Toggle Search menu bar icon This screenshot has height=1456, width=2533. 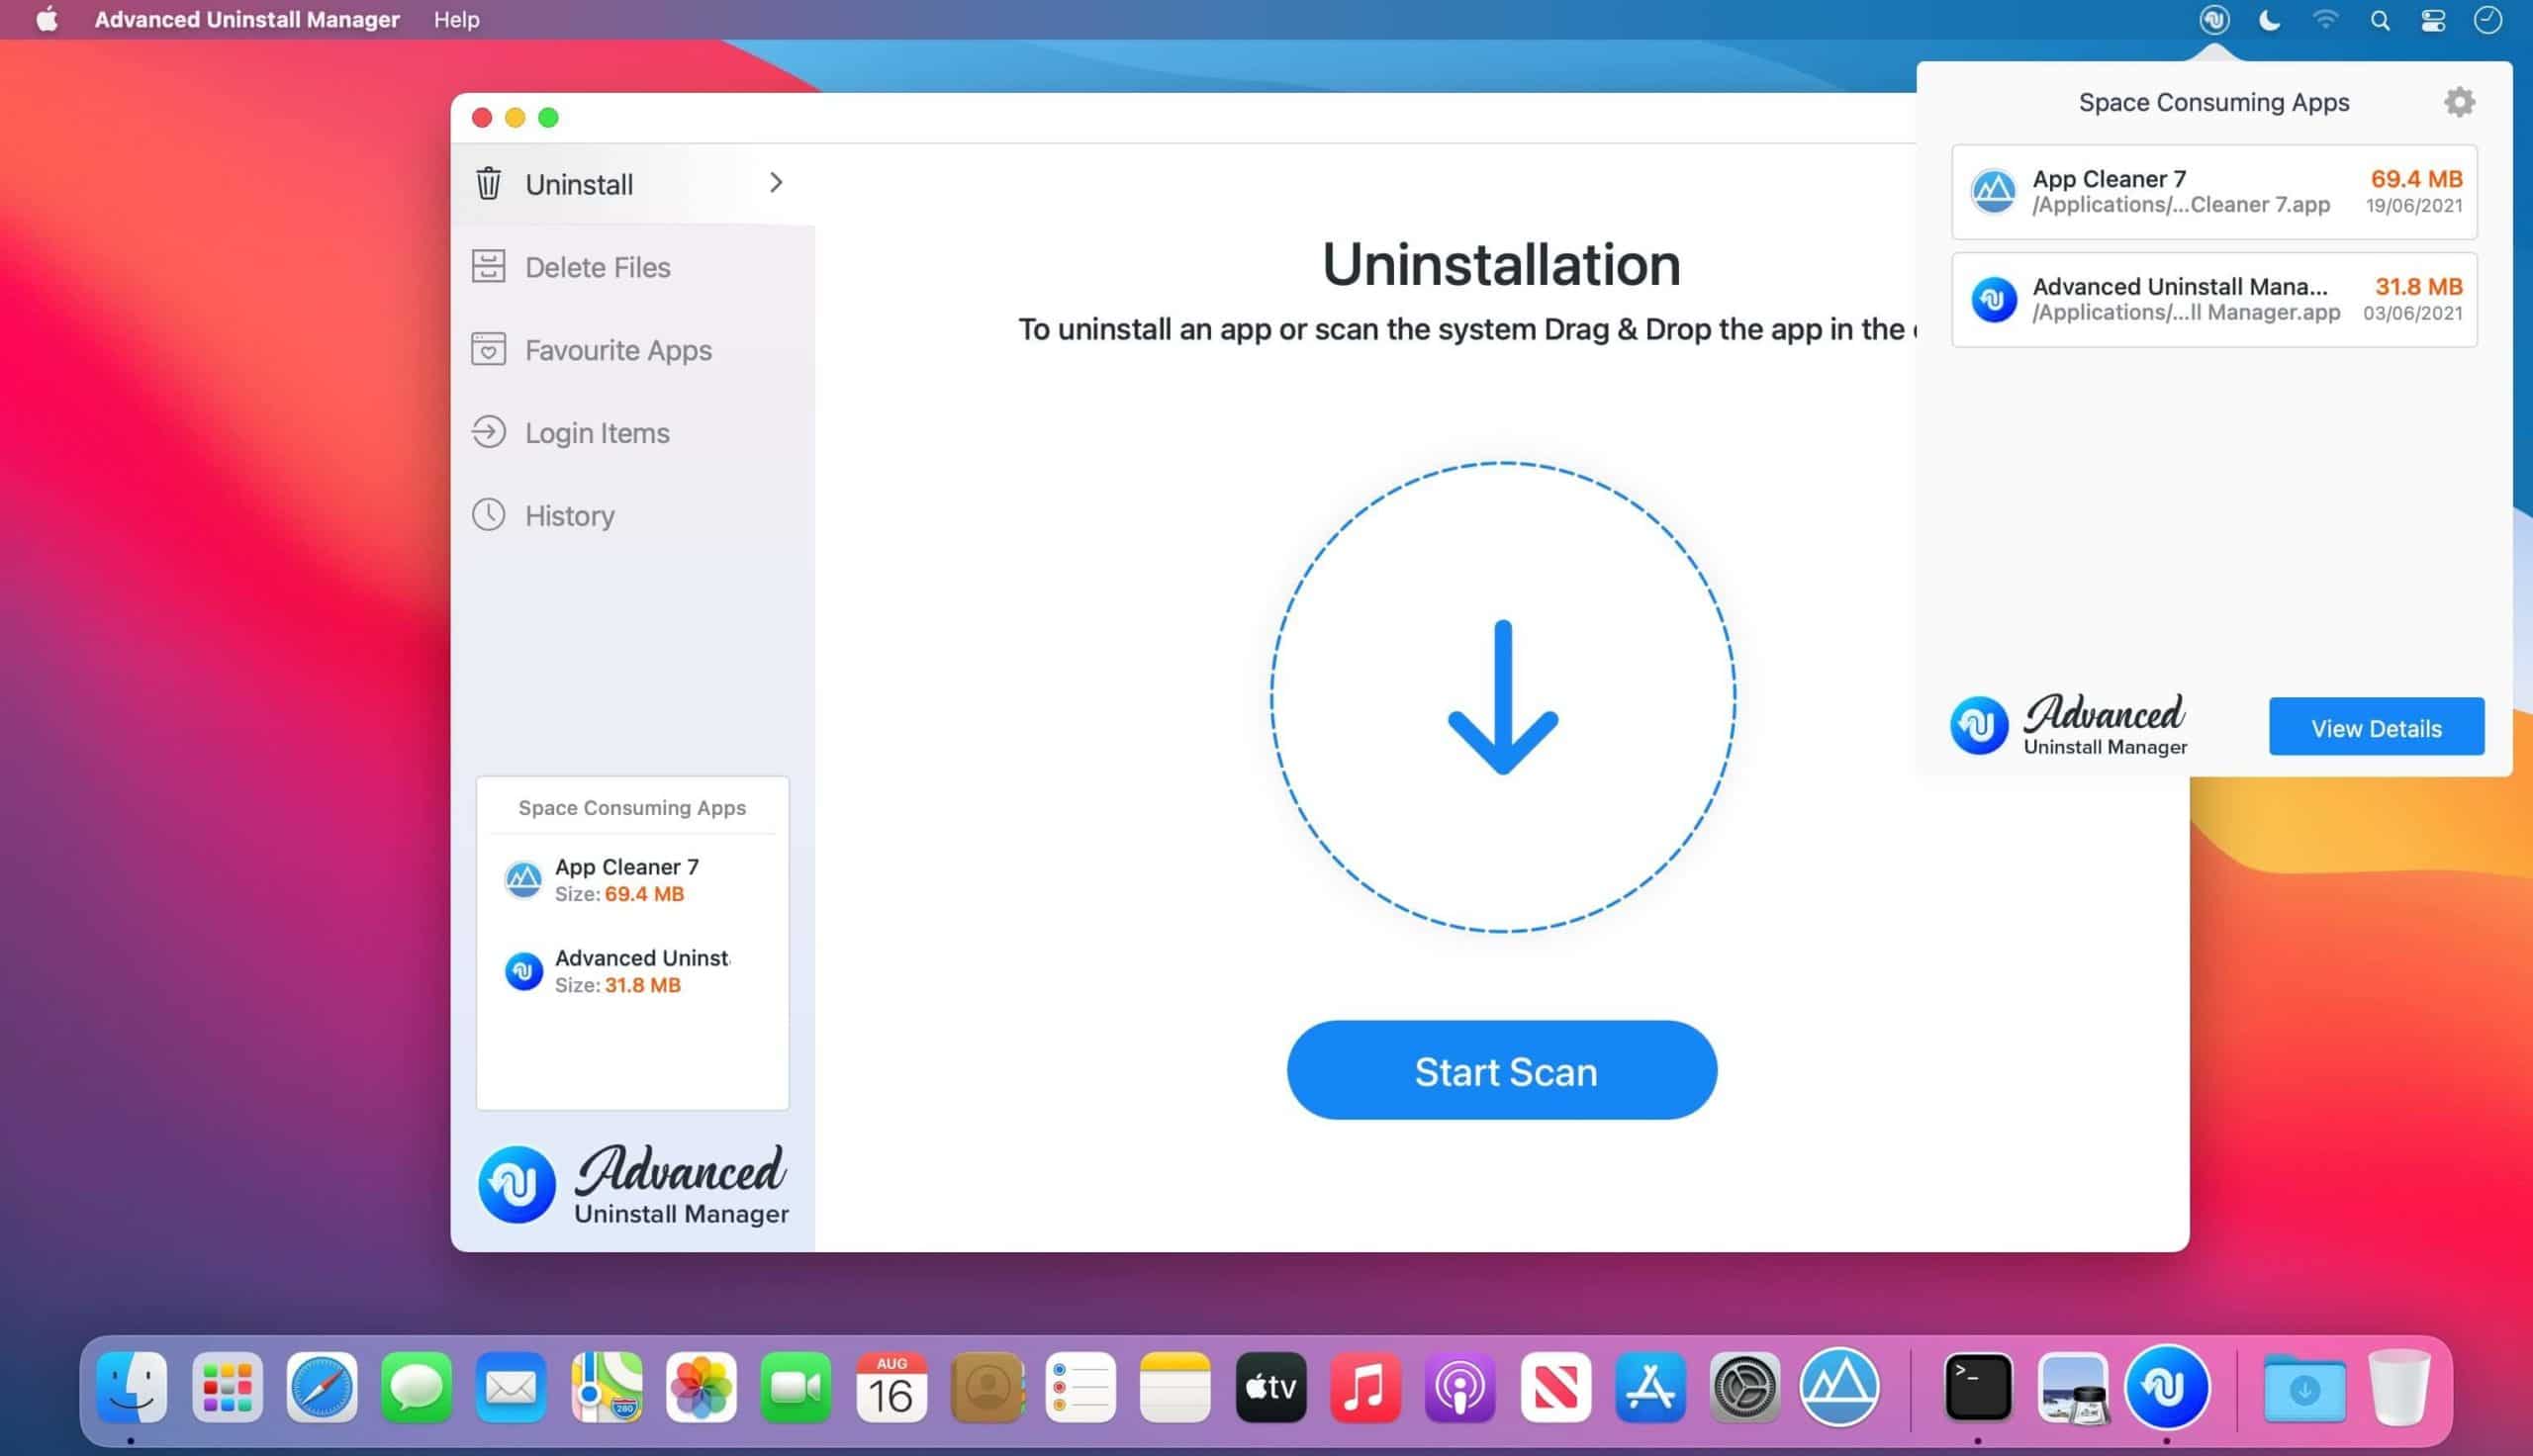pyautogui.click(x=2382, y=21)
